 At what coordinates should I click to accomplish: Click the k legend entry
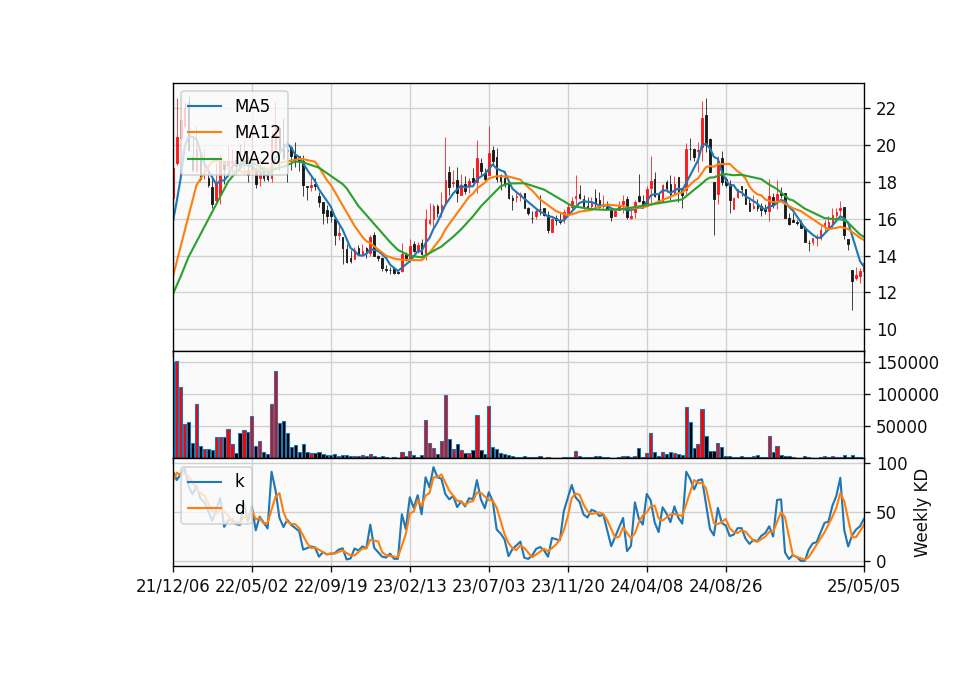click(x=239, y=481)
